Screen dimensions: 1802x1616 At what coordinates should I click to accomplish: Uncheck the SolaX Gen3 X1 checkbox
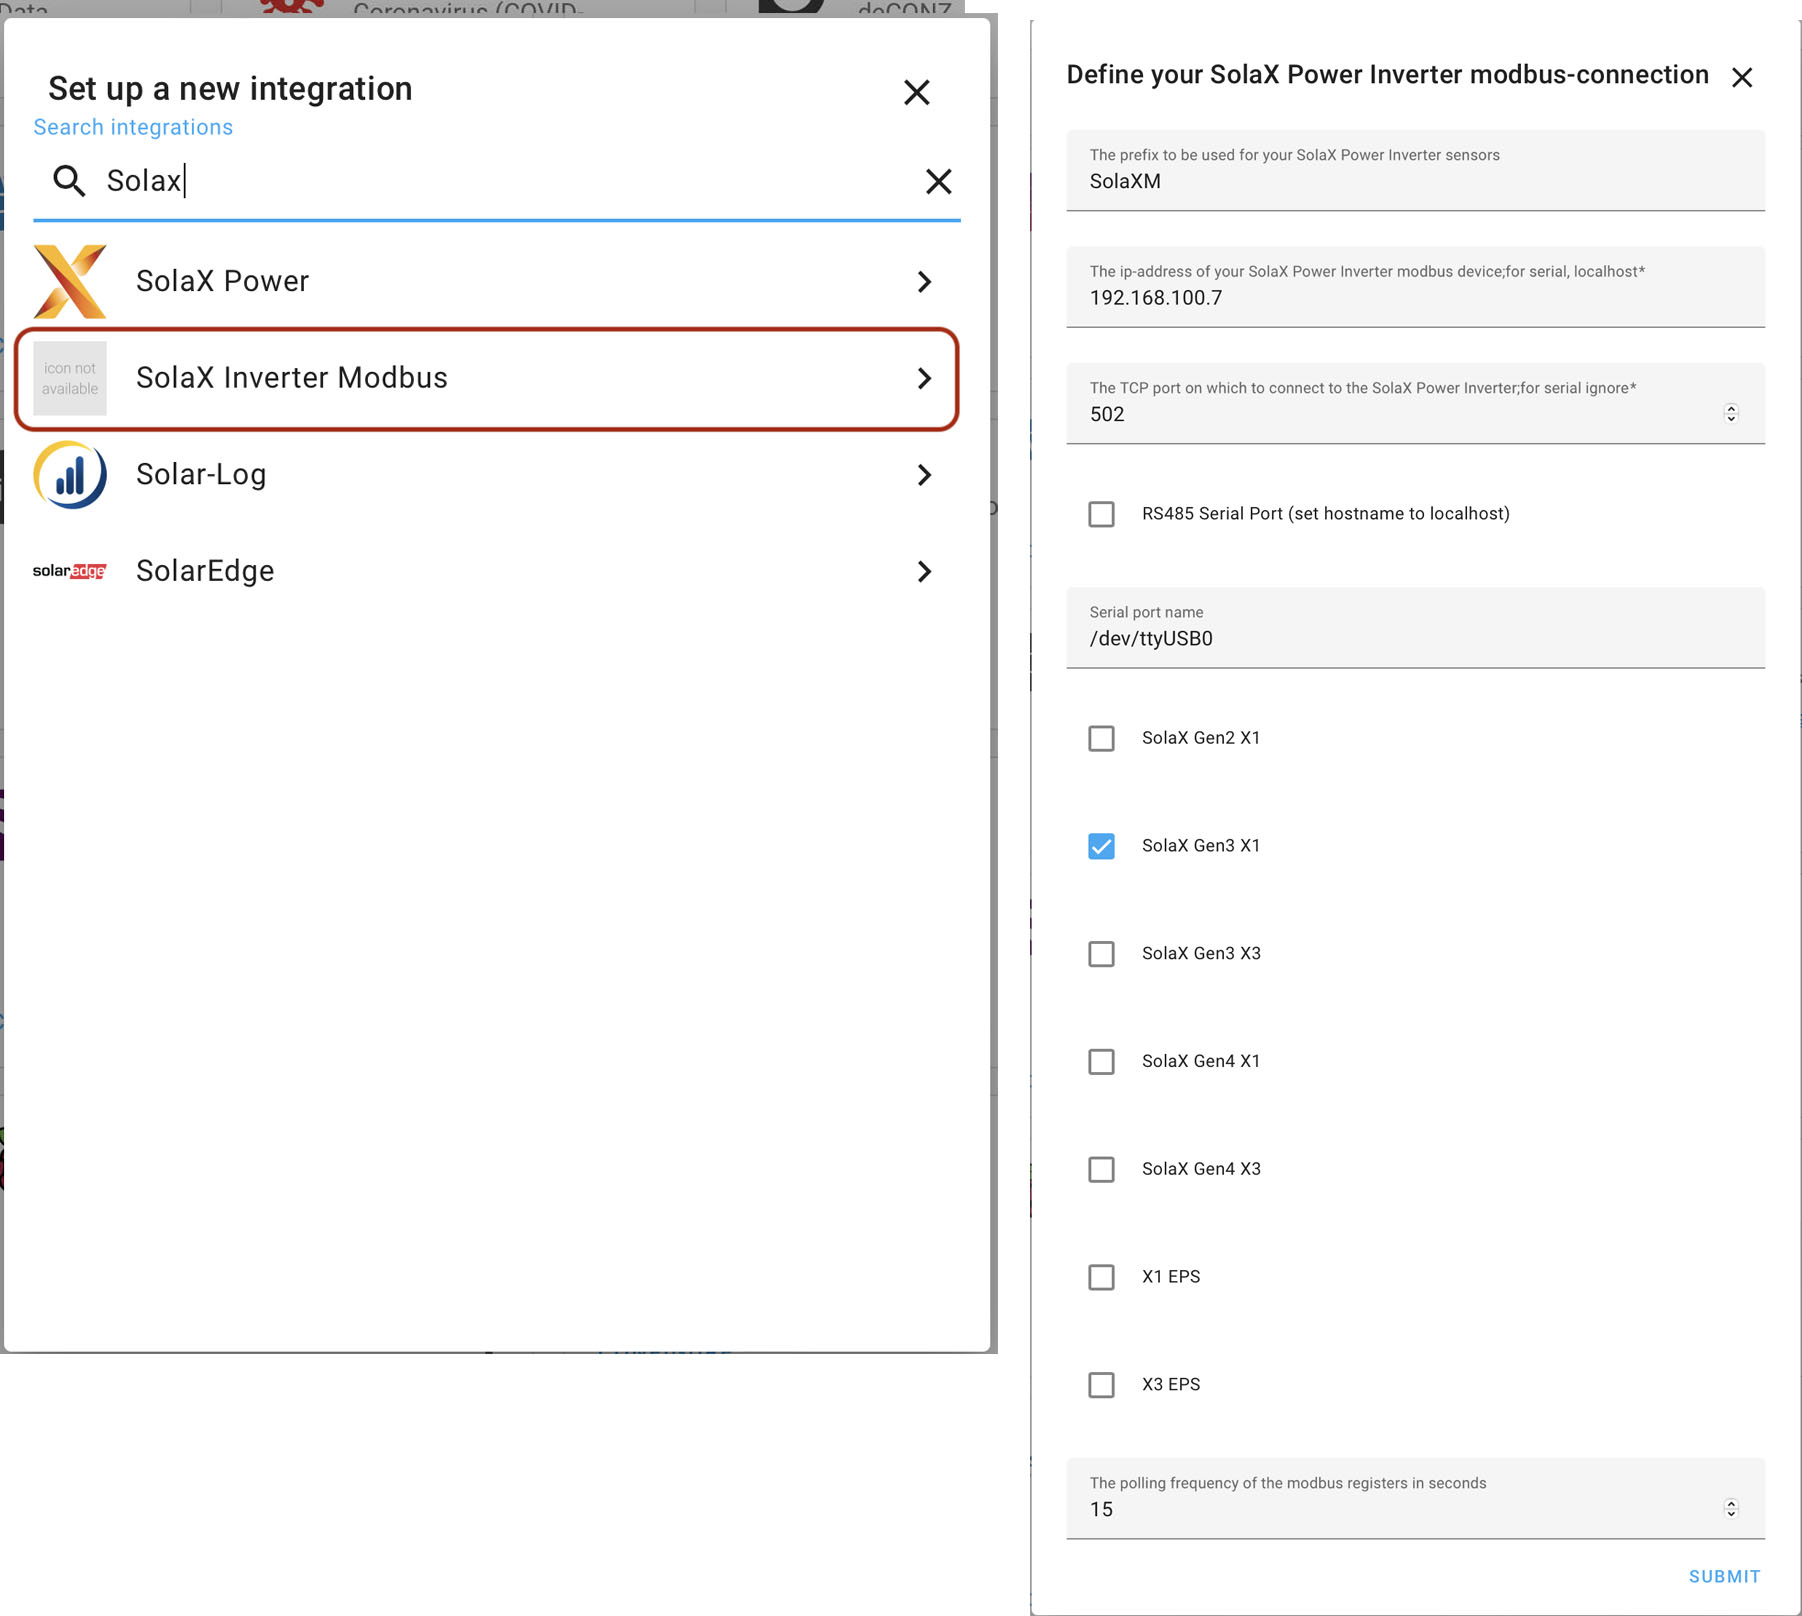(x=1101, y=846)
